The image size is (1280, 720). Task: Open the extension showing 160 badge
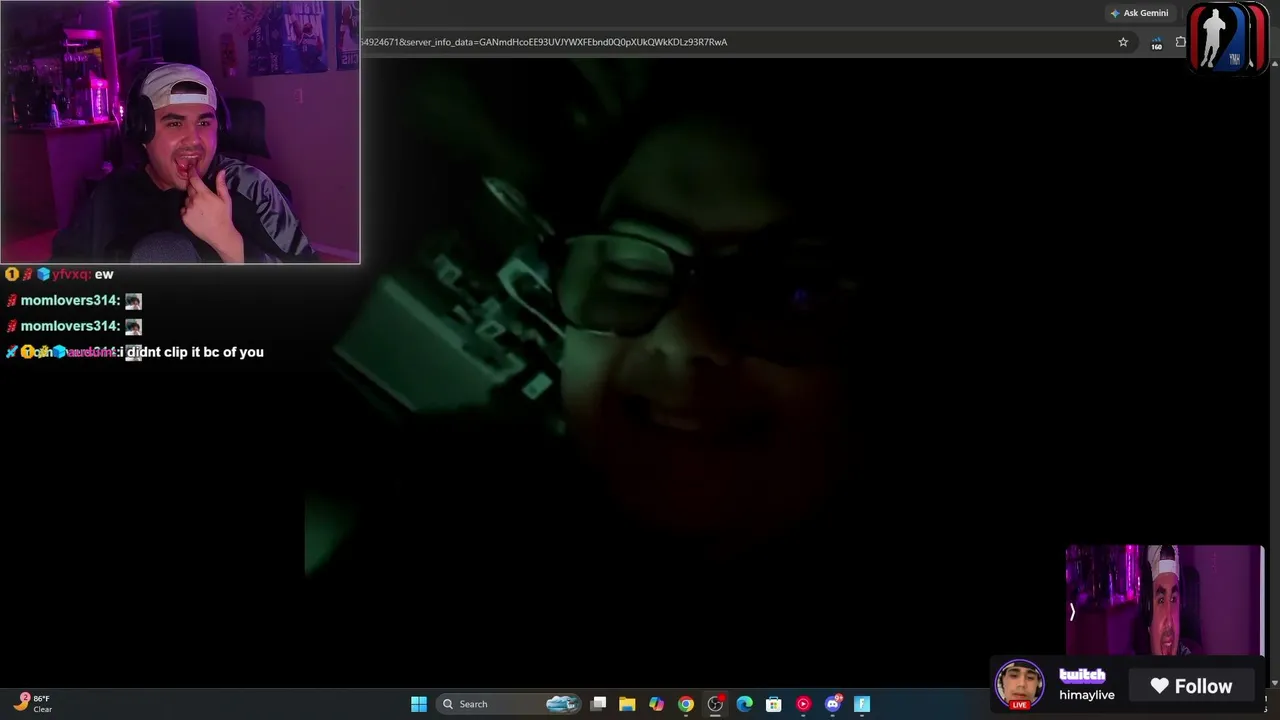(x=1156, y=43)
